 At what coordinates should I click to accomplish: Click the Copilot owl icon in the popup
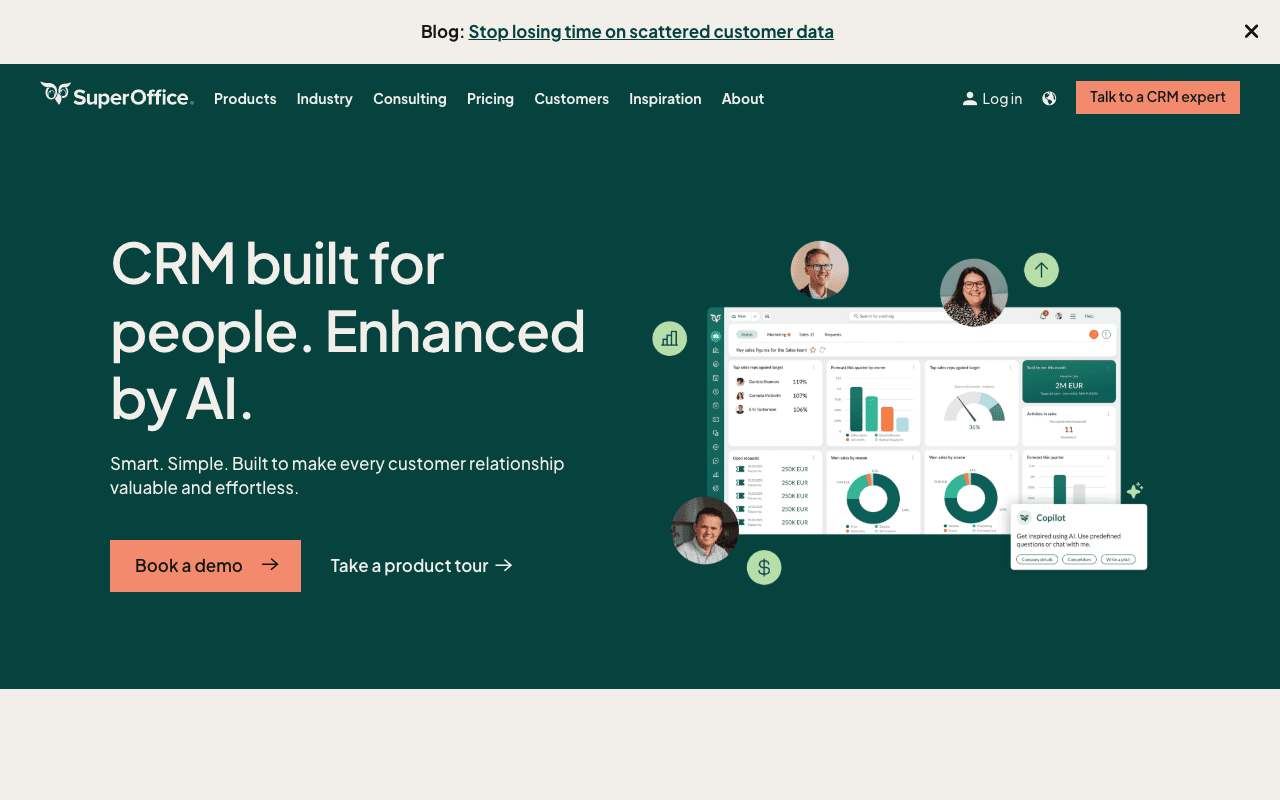(x=1024, y=517)
